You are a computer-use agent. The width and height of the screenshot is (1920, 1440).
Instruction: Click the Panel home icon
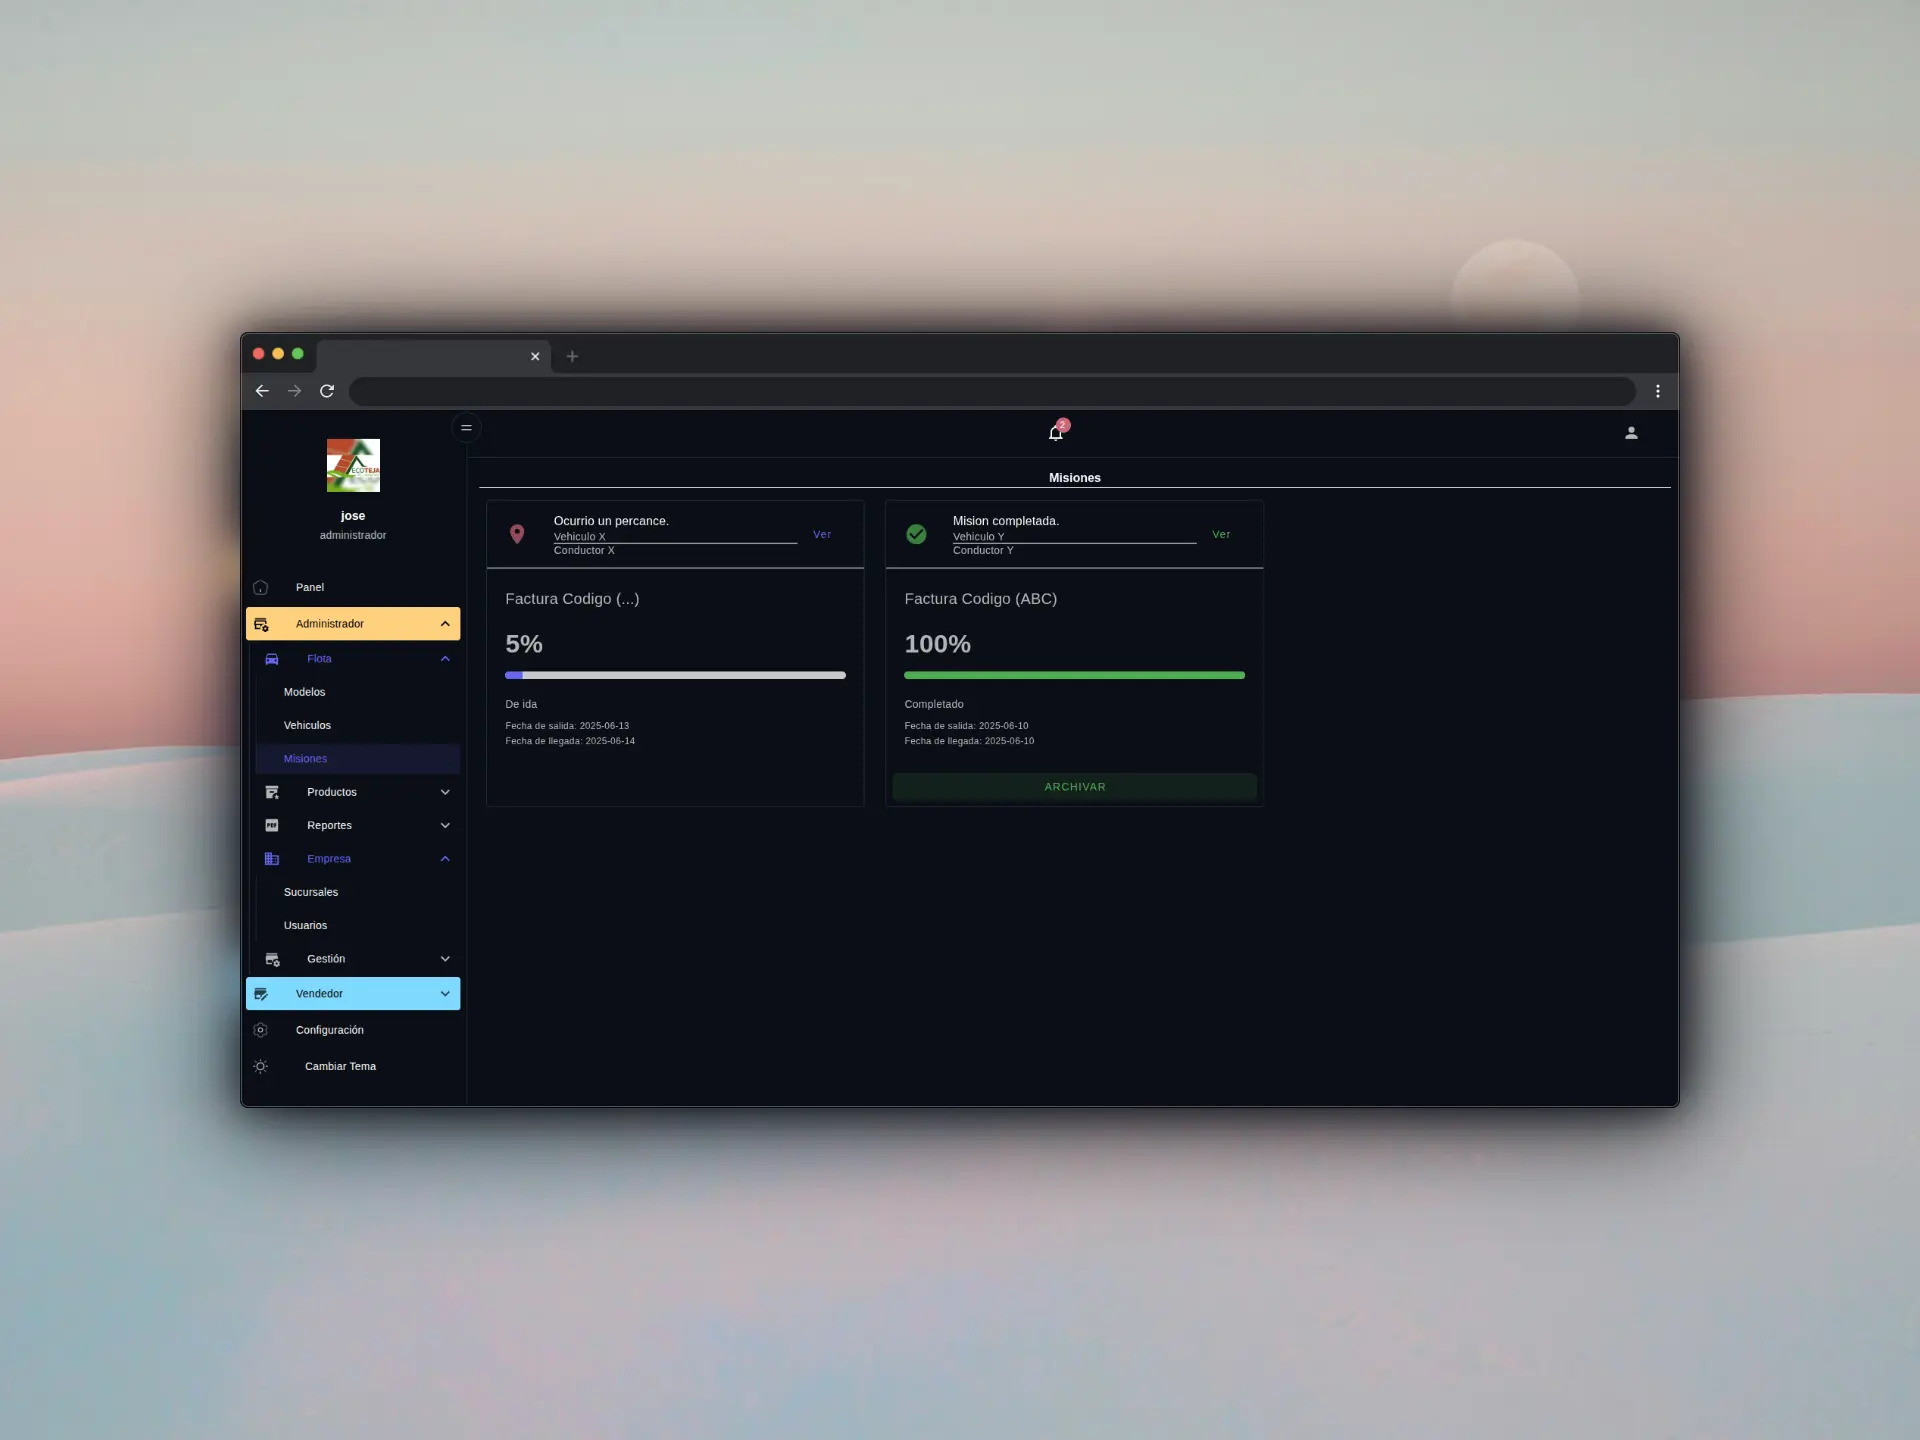[261, 587]
